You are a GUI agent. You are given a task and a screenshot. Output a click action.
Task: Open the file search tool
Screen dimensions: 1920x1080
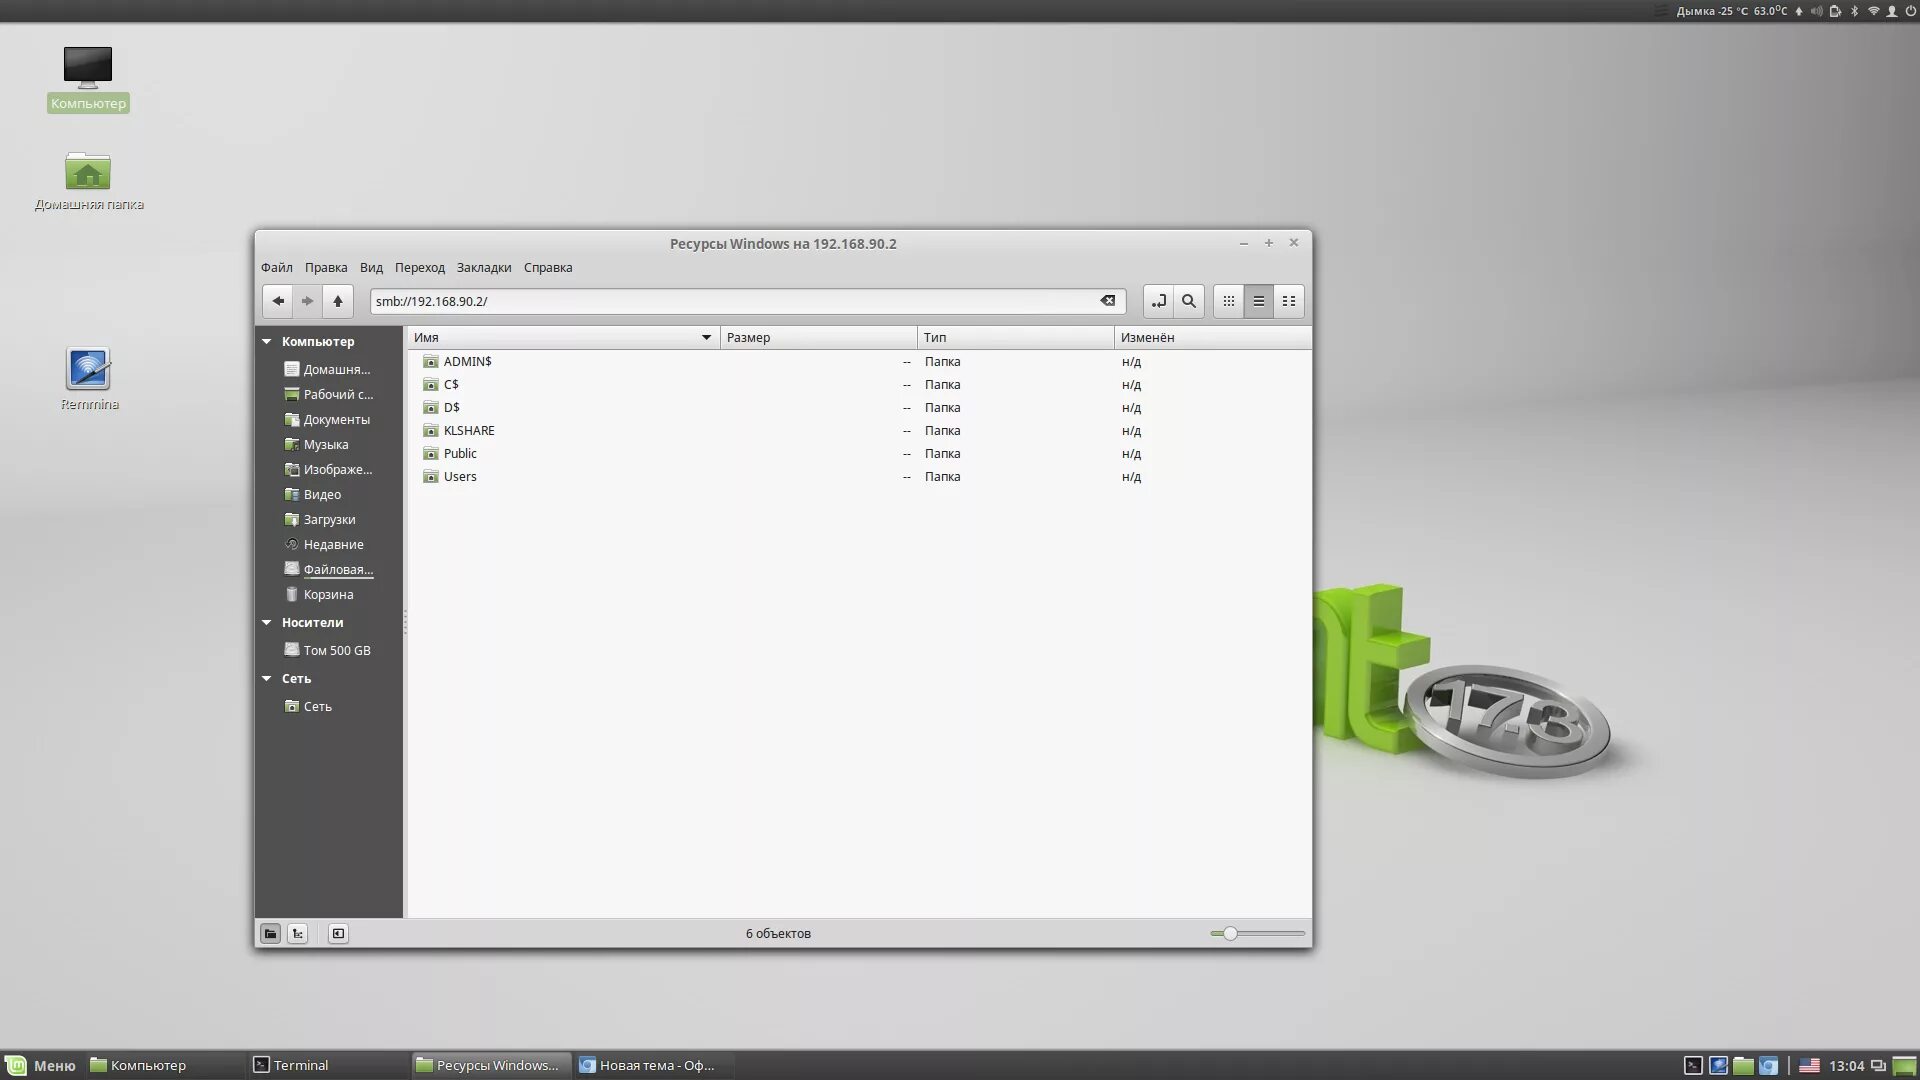(x=1189, y=301)
